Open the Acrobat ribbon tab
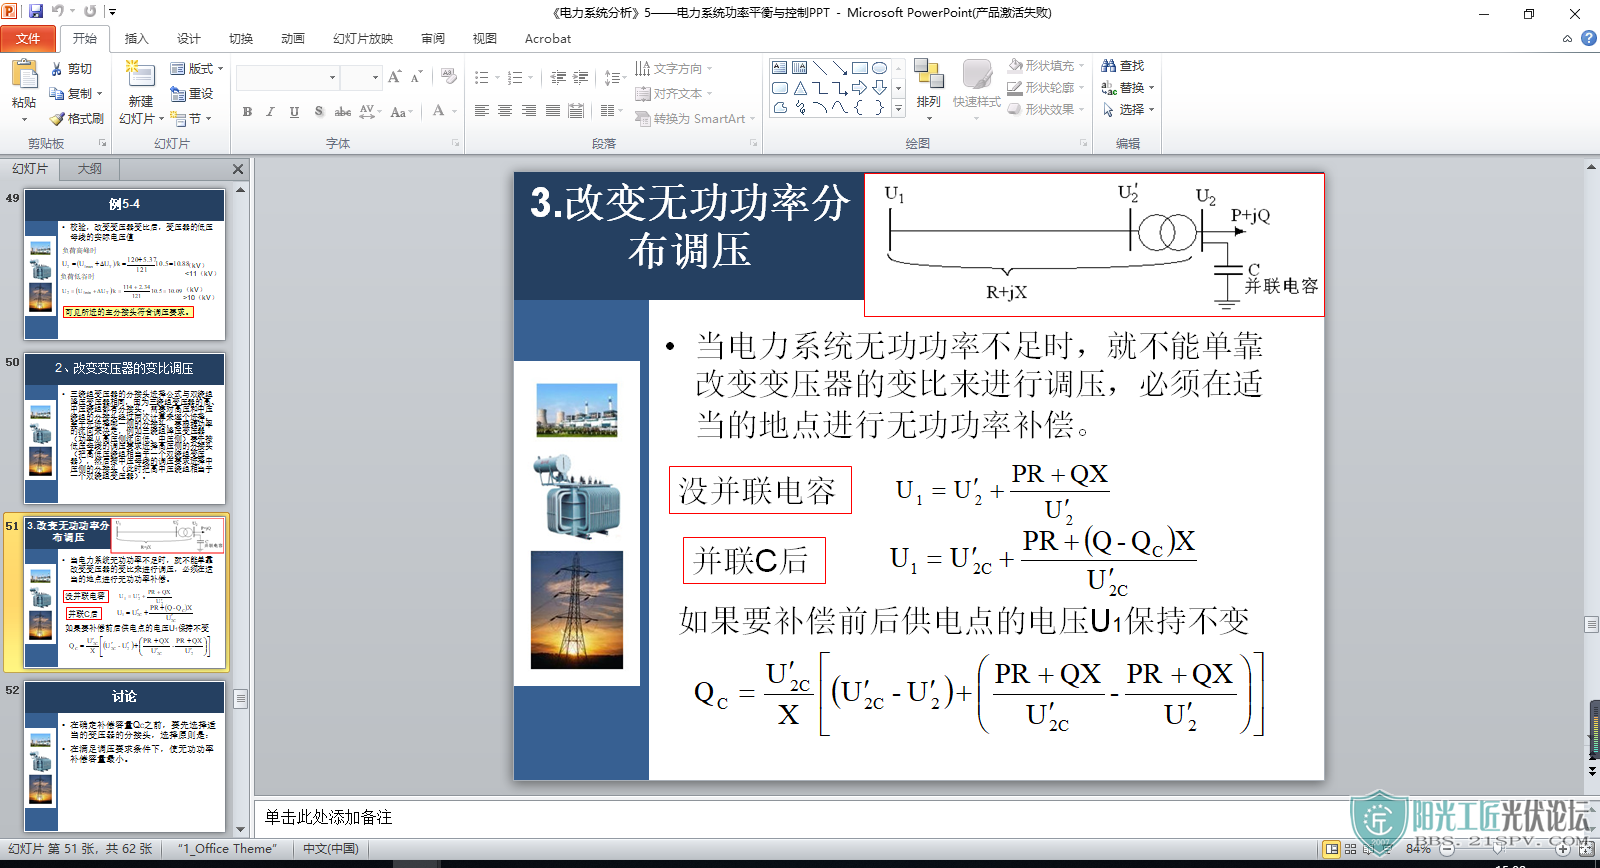Image resolution: width=1600 pixels, height=868 pixels. pyautogui.click(x=548, y=39)
